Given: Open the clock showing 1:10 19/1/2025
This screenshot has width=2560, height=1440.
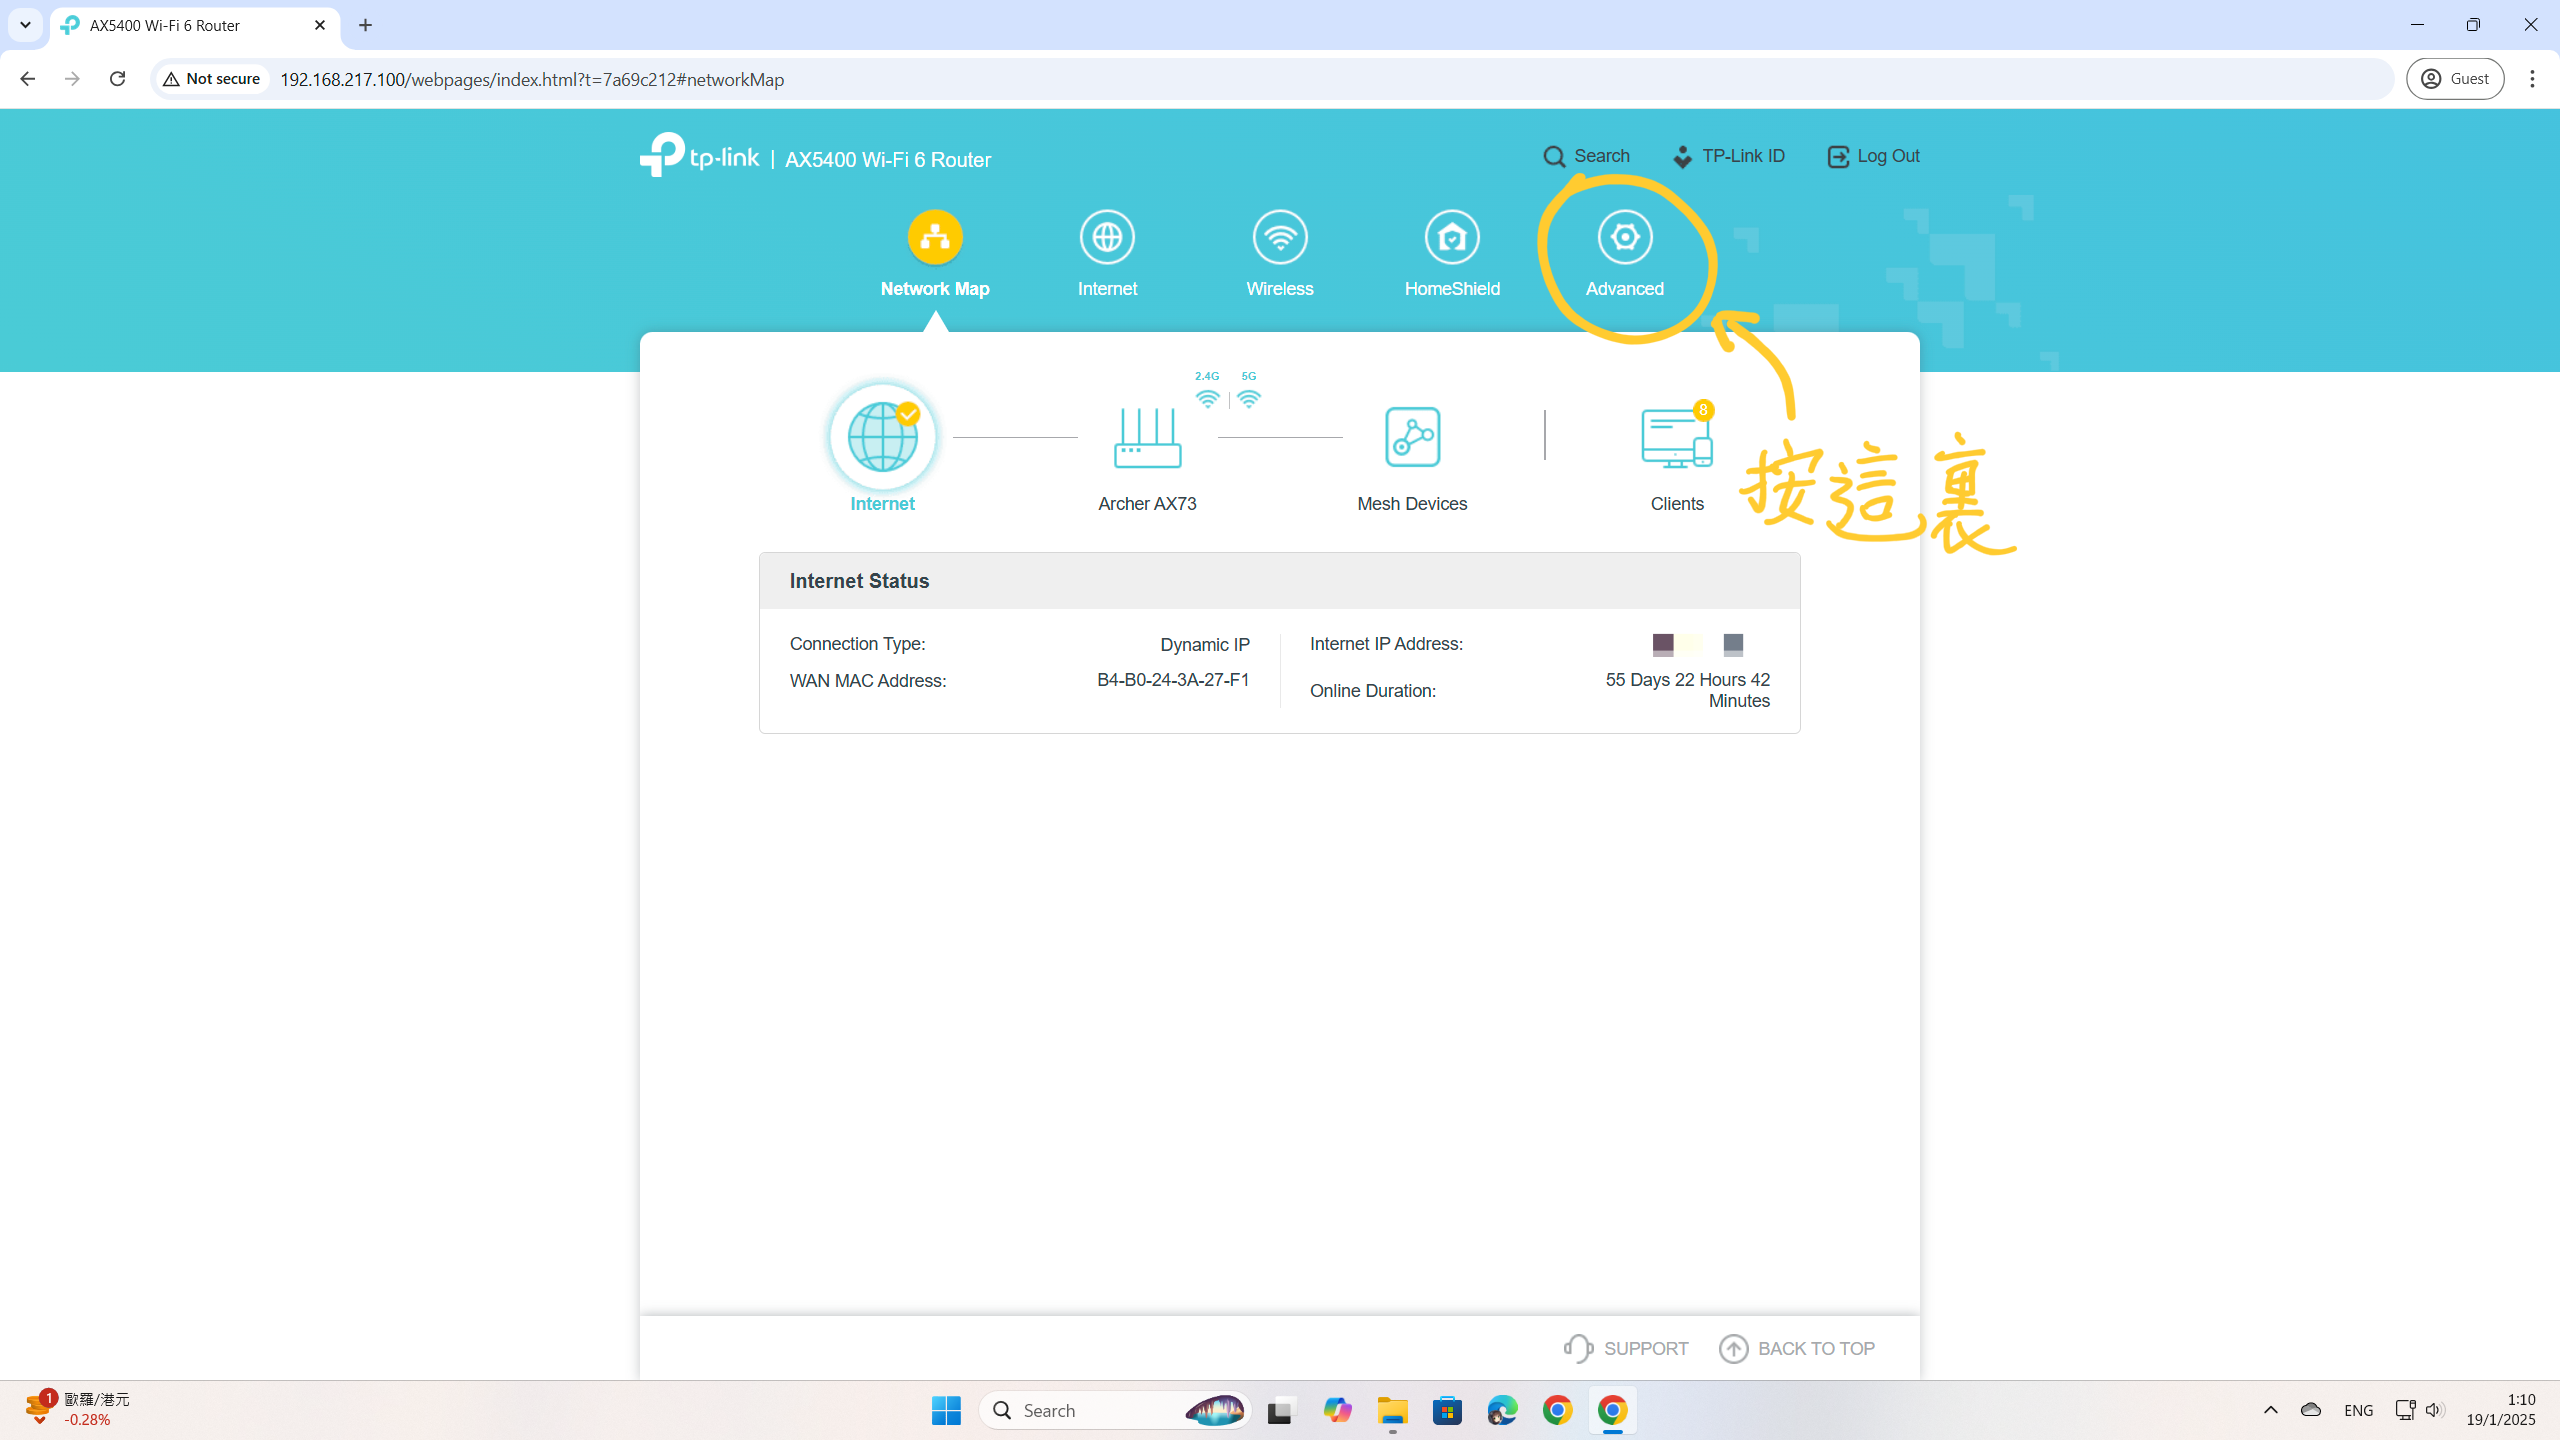Looking at the screenshot, I should (2500, 1410).
